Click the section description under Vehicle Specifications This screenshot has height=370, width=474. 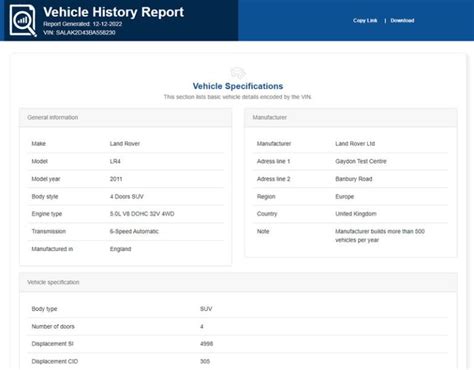point(238,97)
